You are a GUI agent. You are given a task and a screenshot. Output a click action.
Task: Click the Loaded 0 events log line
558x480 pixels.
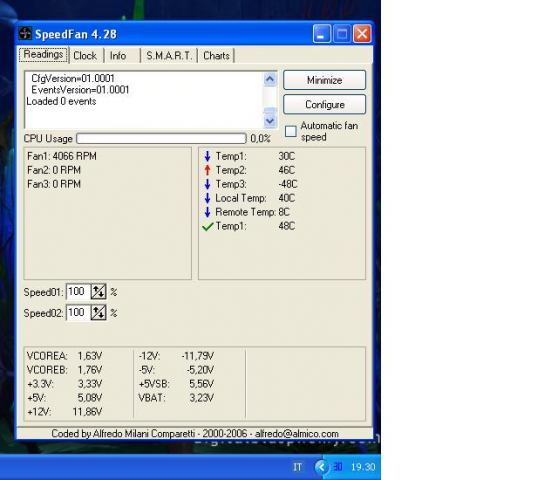point(61,101)
